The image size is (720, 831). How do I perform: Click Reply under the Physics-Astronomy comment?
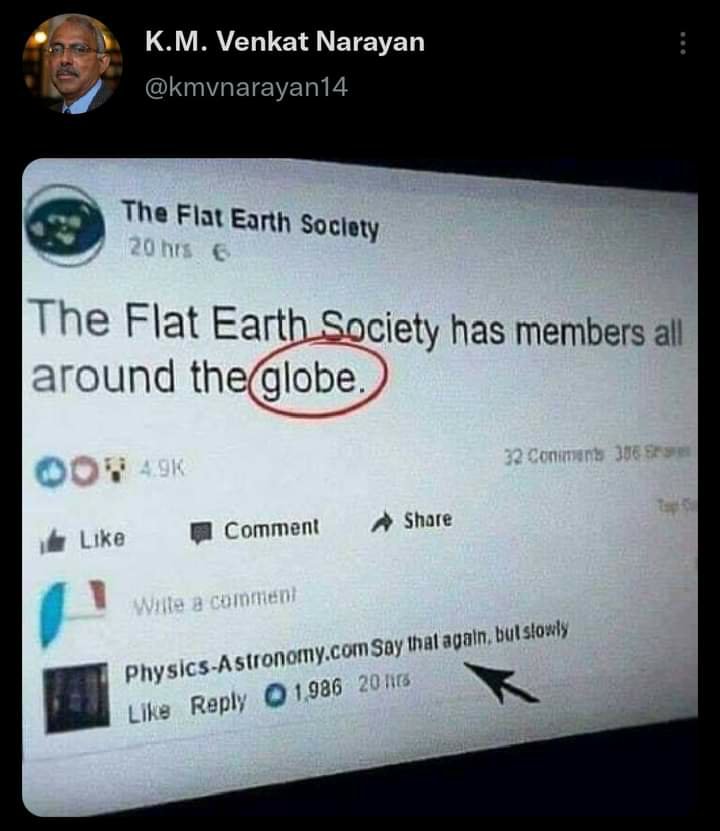click(218, 705)
